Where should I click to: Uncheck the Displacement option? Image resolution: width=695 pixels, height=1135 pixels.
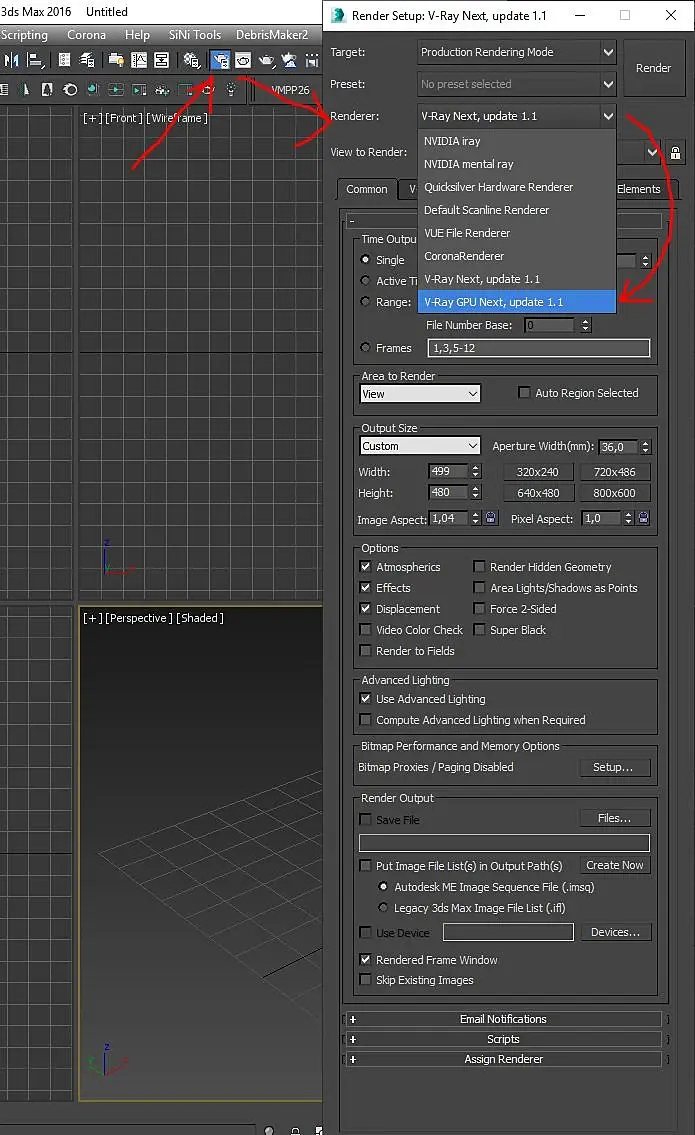click(366, 609)
